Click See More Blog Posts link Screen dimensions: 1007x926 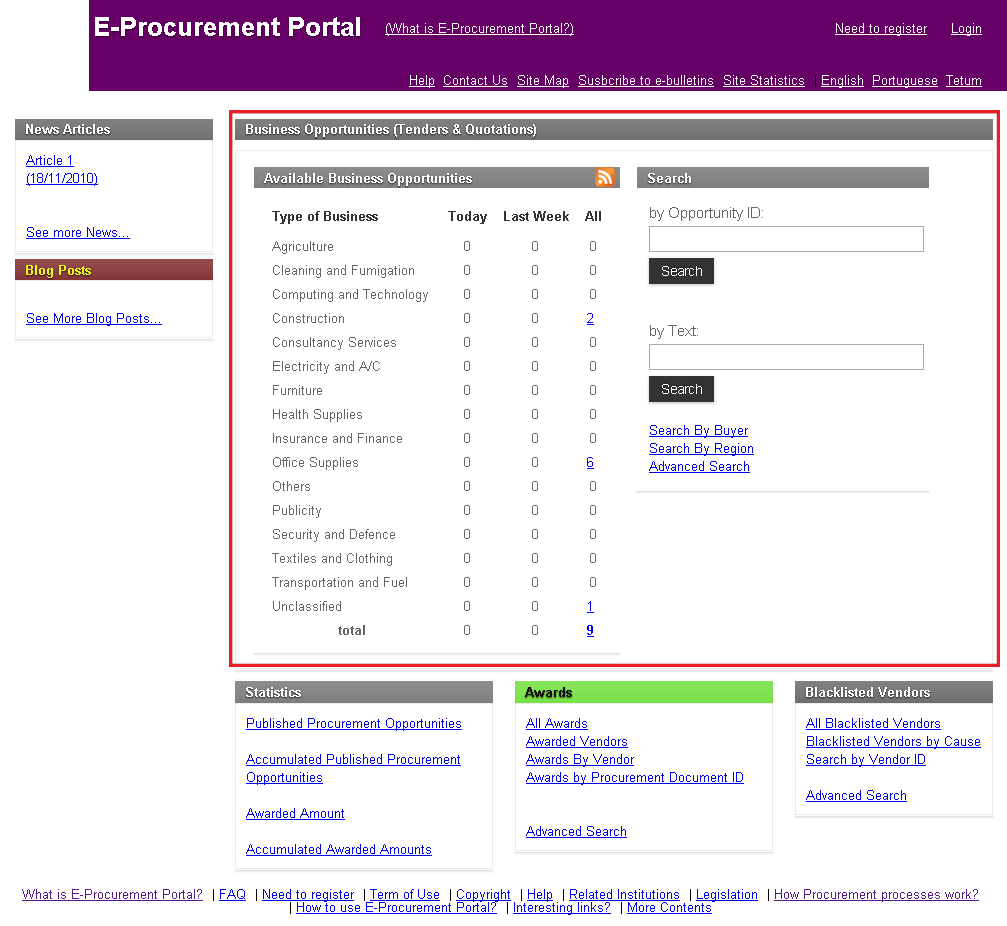(x=93, y=319)
